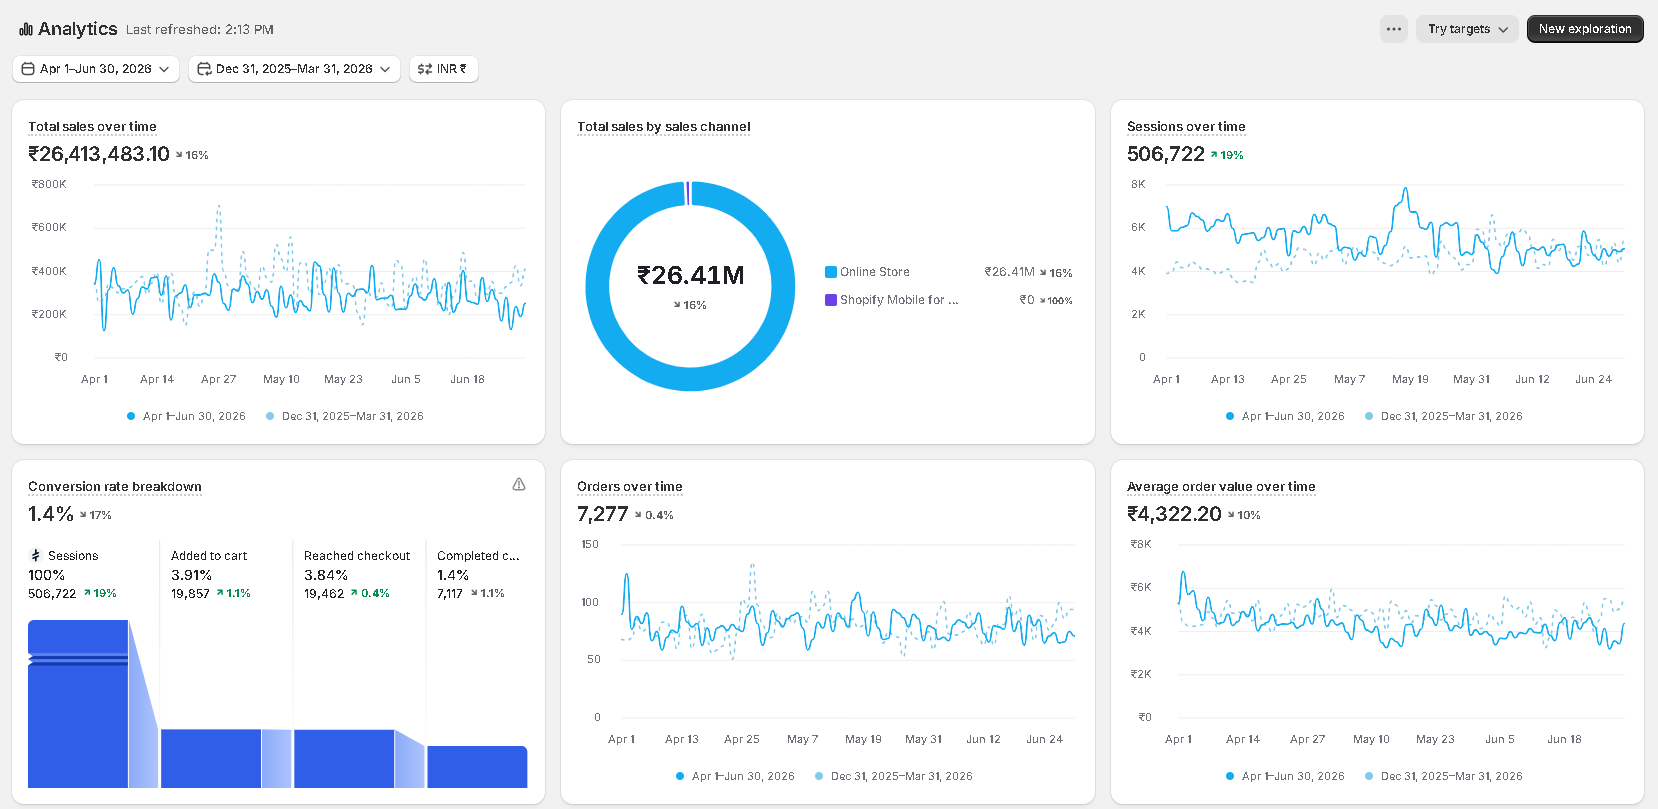Click the Completed checkout funnel bar

(x=477, y=767)
